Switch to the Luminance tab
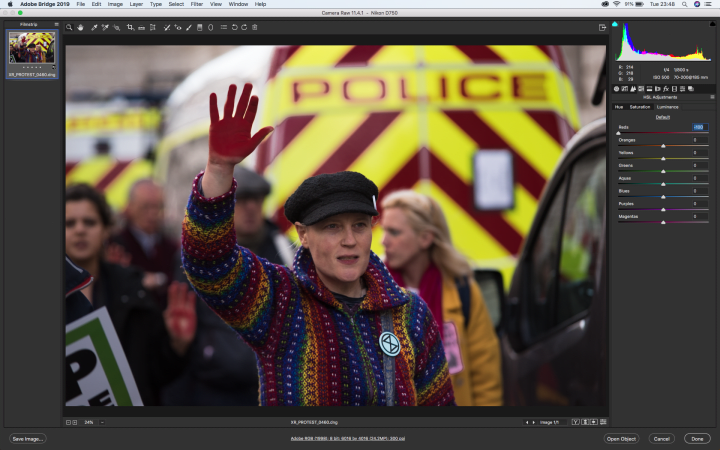This screenshot has height=450, width=720. (x=668, y=107)
